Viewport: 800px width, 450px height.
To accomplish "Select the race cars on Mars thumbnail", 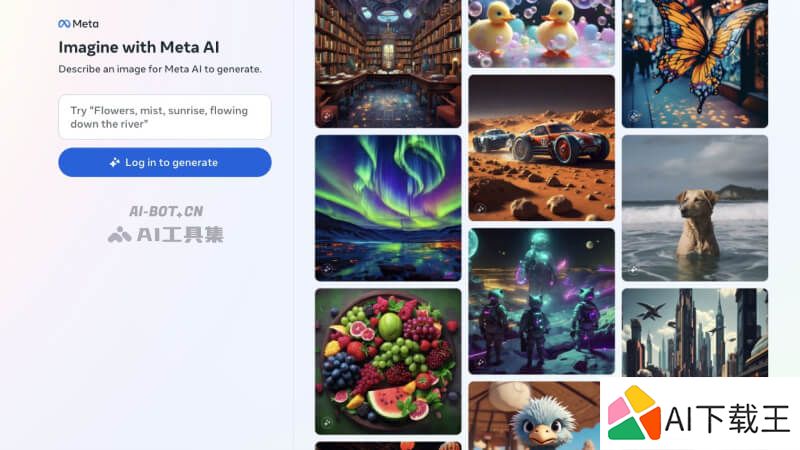I will coord(541,148).
